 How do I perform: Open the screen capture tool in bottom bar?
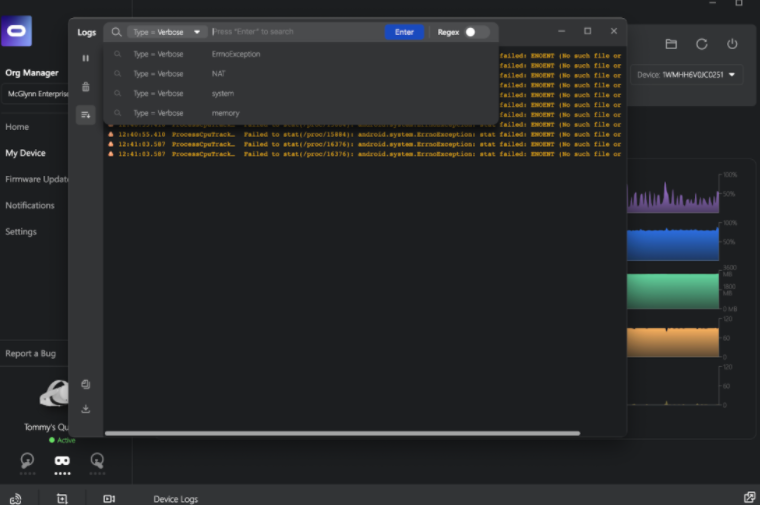tap(62, 498)
